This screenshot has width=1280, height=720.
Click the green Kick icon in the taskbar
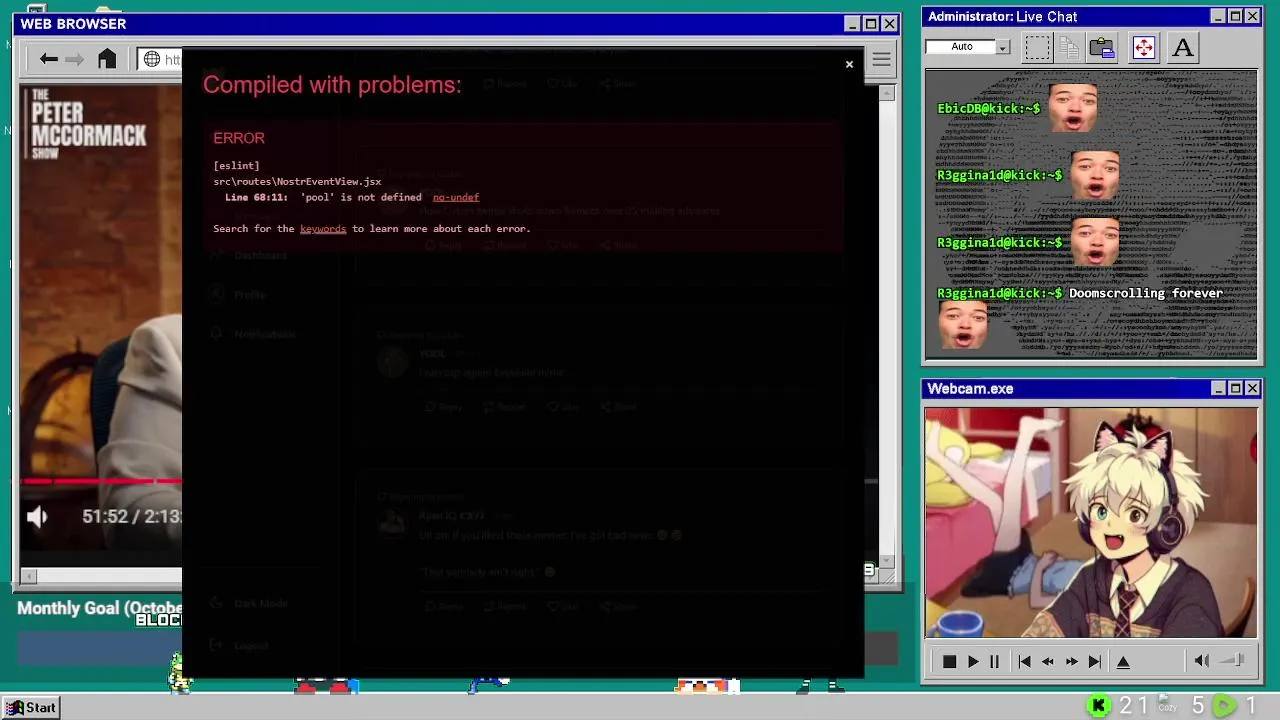pyautogui.click(x=1098, y=707)
